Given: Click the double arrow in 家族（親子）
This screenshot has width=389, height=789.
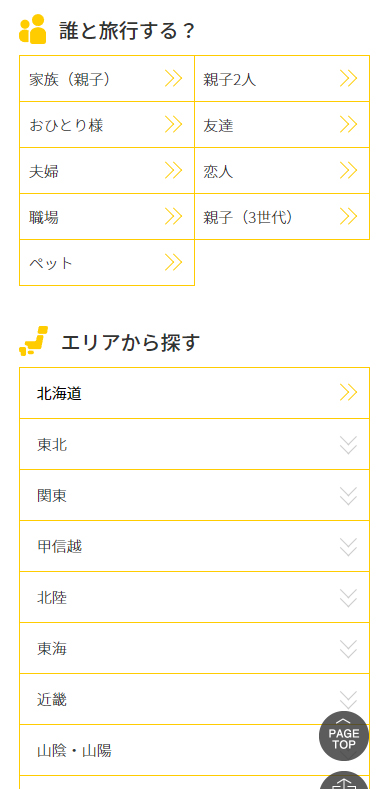Looking at the screenshot, I should point(173,79).
